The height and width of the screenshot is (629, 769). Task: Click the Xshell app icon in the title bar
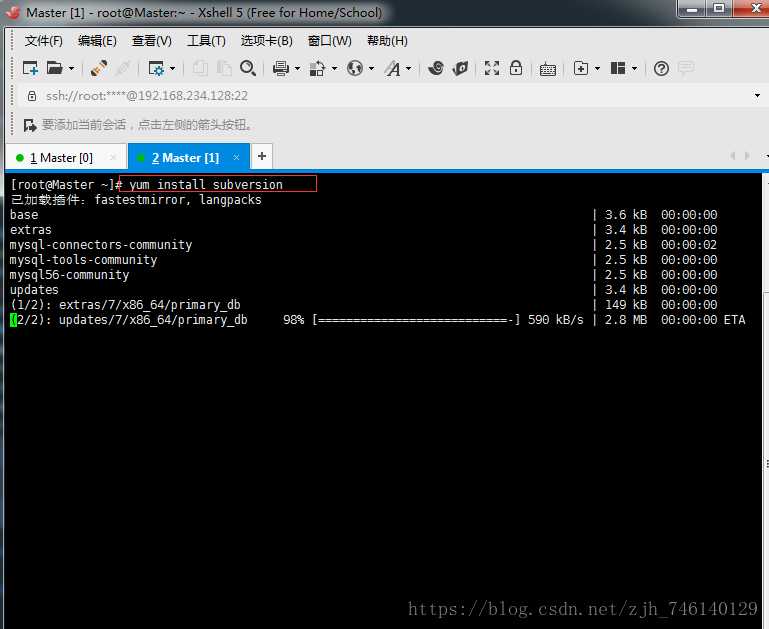(13, 12)
